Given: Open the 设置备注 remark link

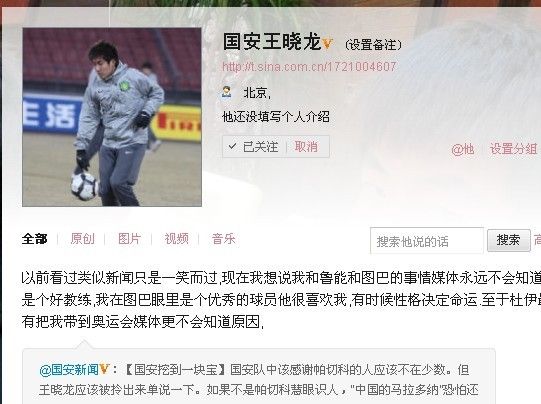Looking at the screenshot, I should [x=373, y=45].
